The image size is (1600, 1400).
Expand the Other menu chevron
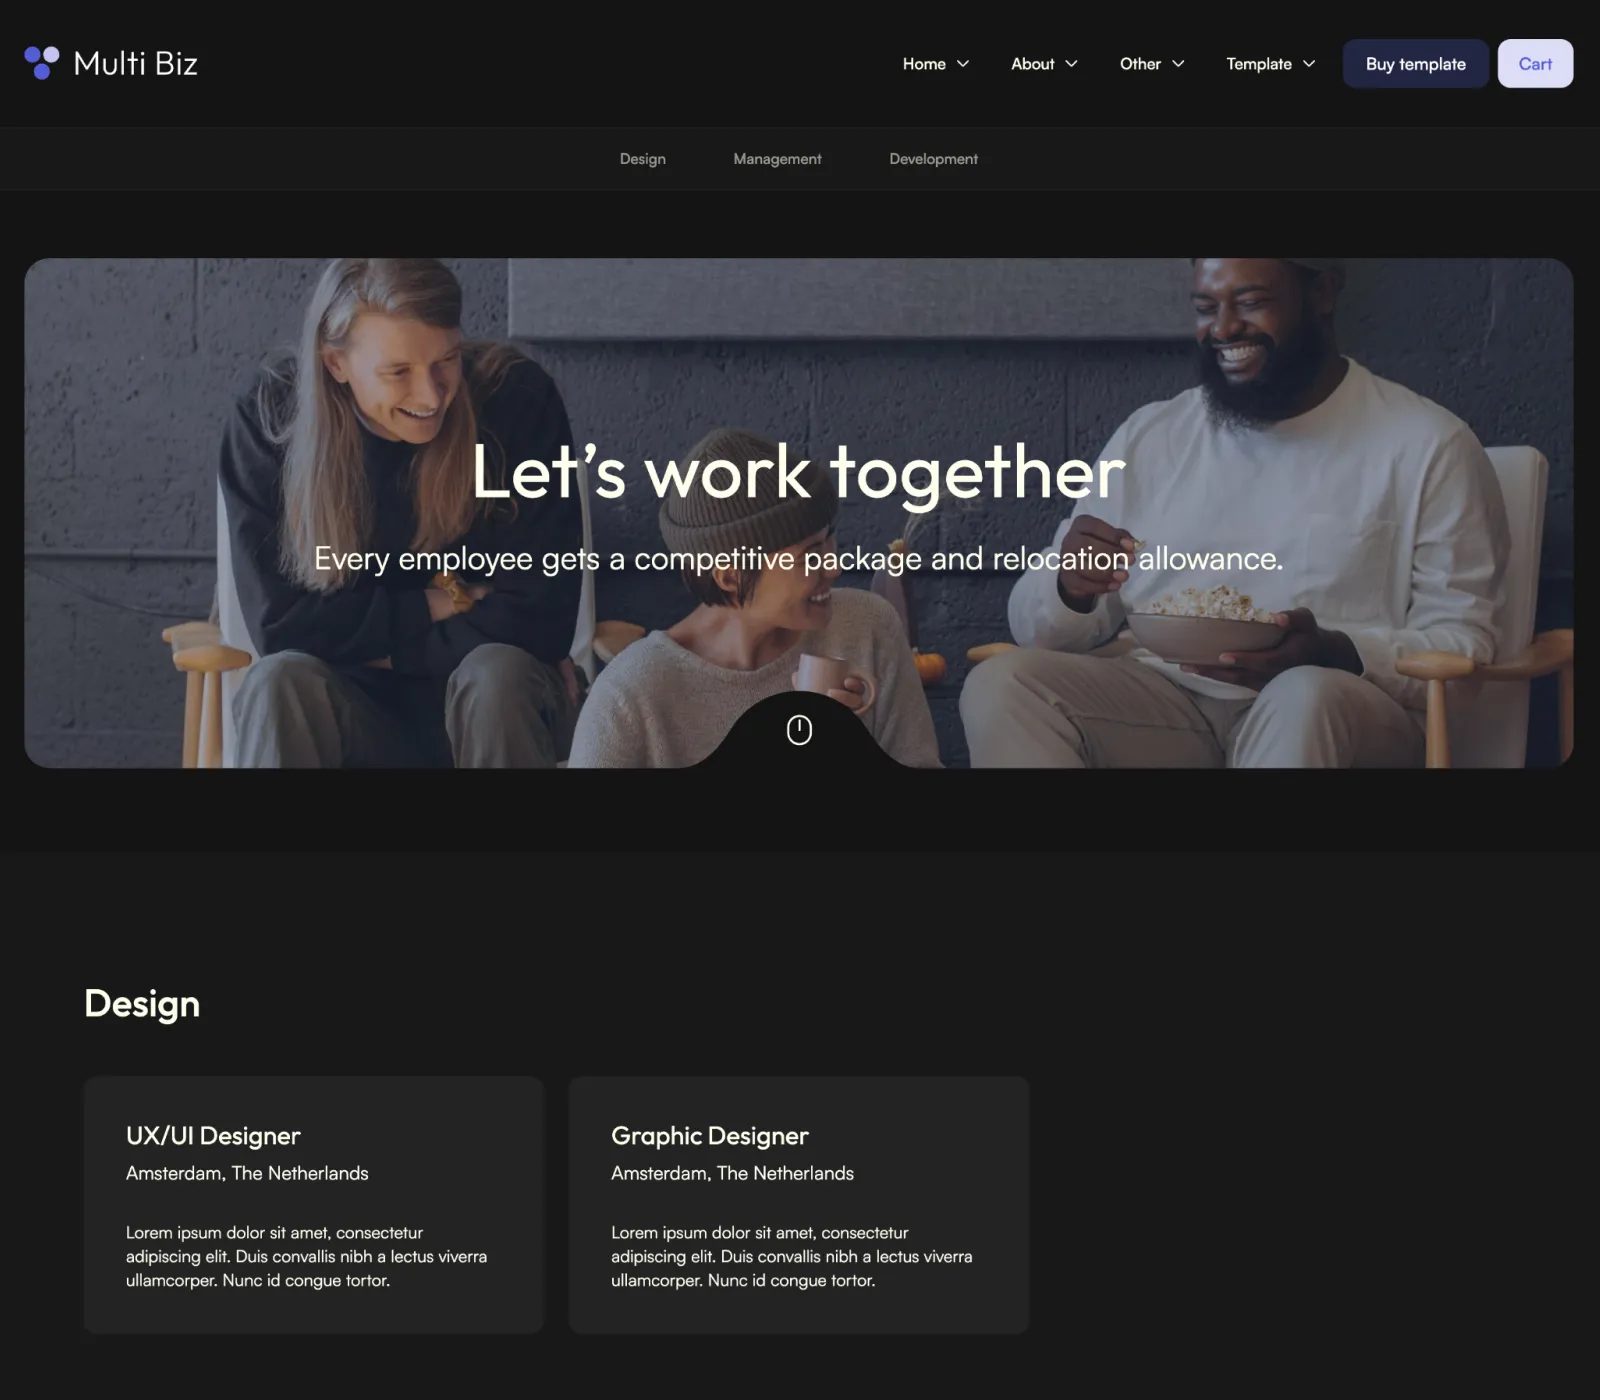(1178, 64)
